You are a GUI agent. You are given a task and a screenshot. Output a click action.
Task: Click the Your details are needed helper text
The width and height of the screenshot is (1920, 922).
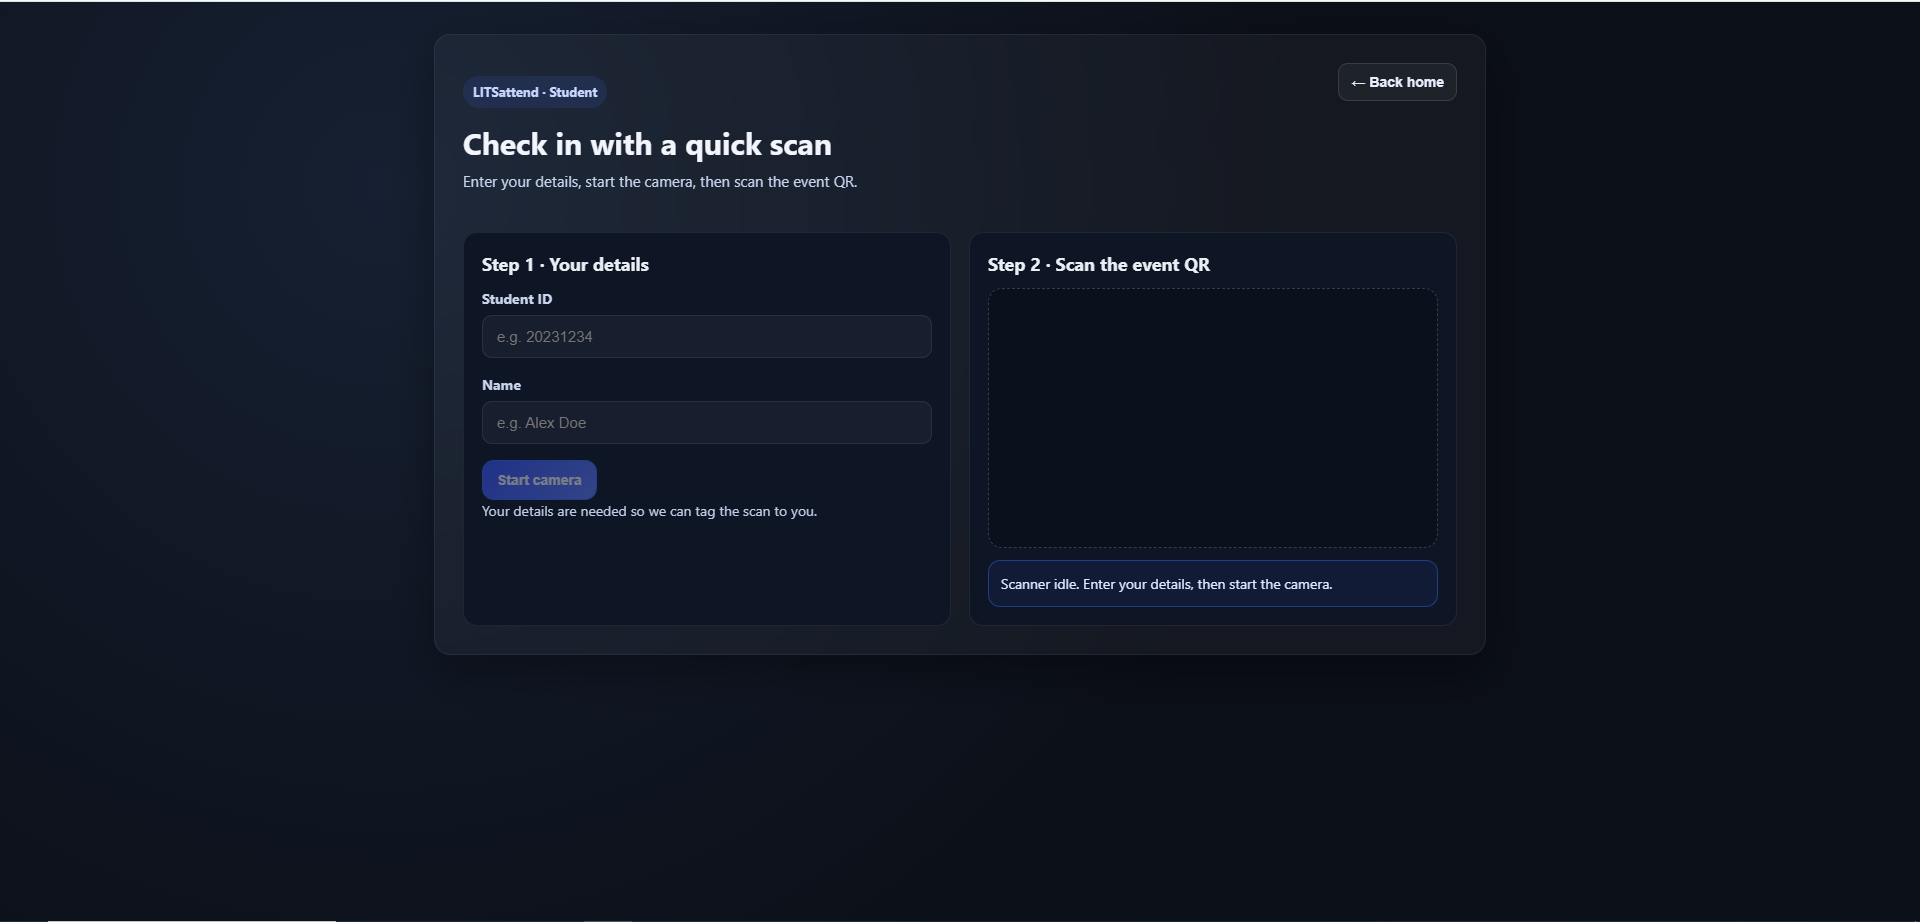click(648, 510)
